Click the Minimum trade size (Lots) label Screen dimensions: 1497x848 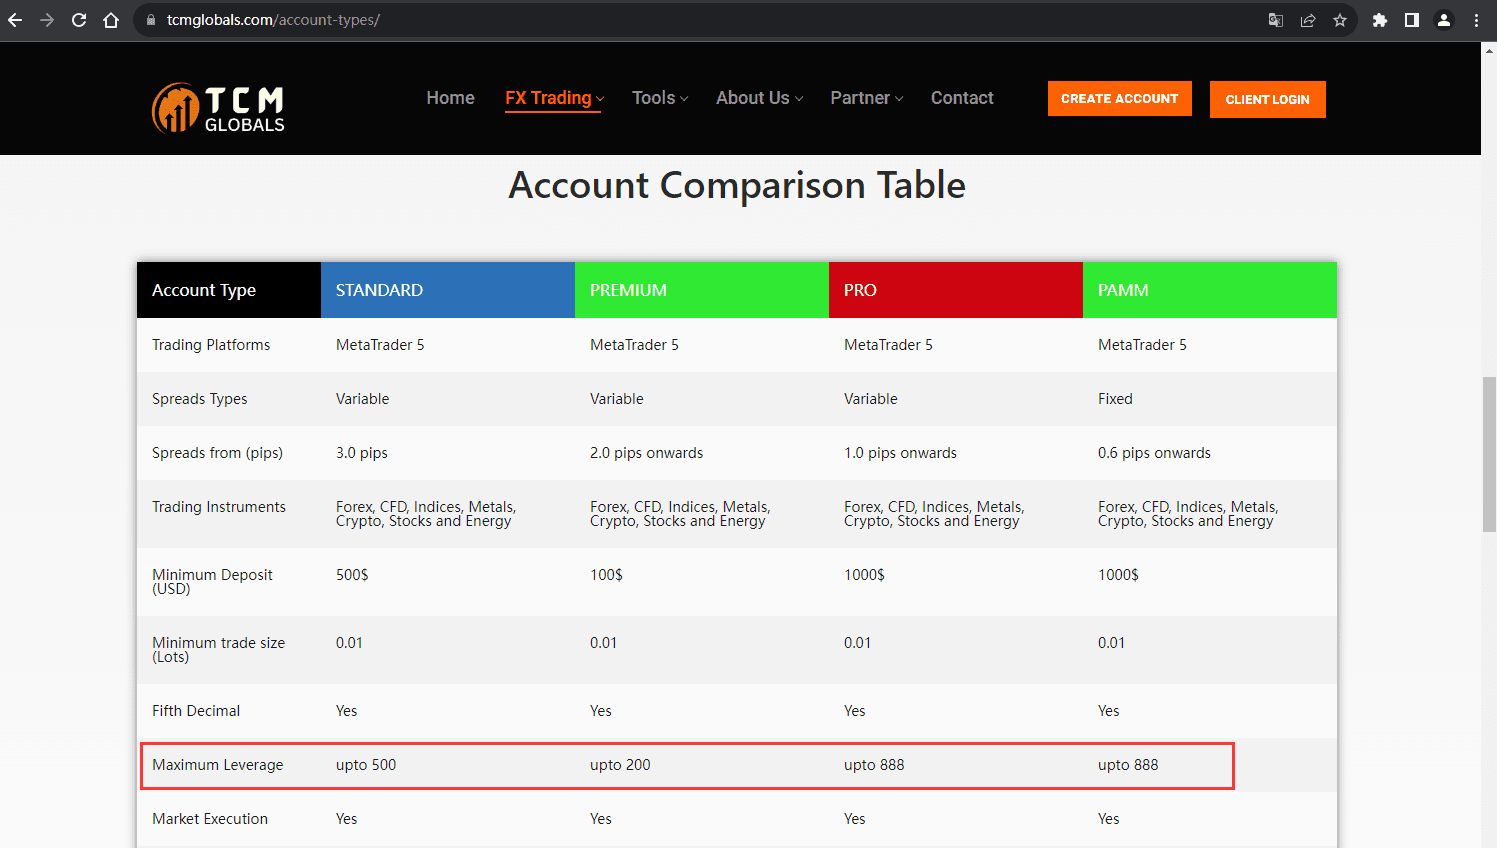pos(218,650)
